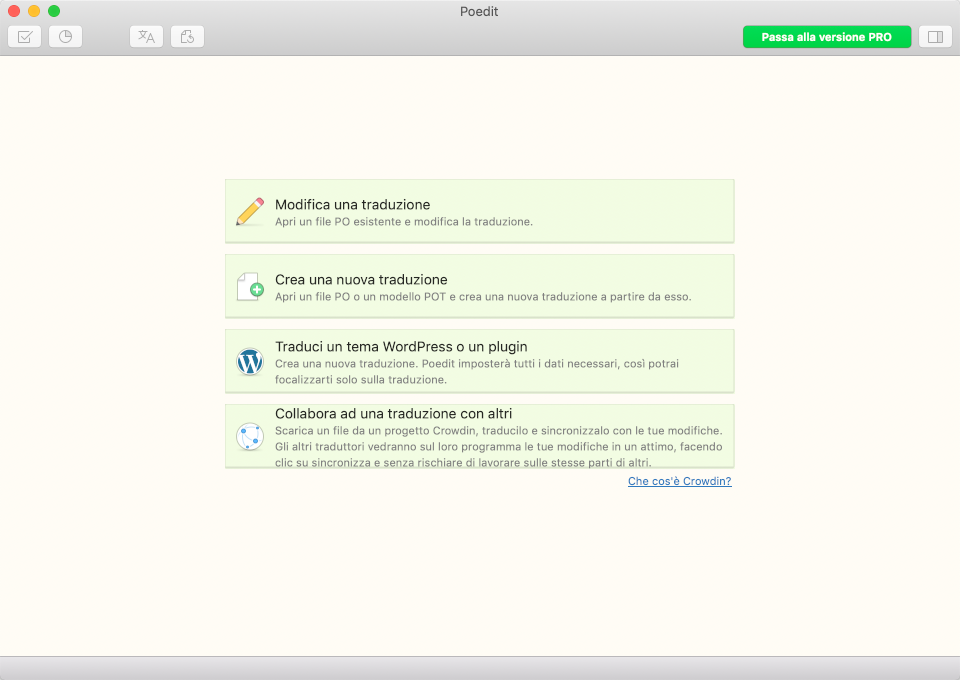
Task: Click description 'Crea una nuova traduzione. Poedit imposterà...'
Action: [x=476, y=372]
